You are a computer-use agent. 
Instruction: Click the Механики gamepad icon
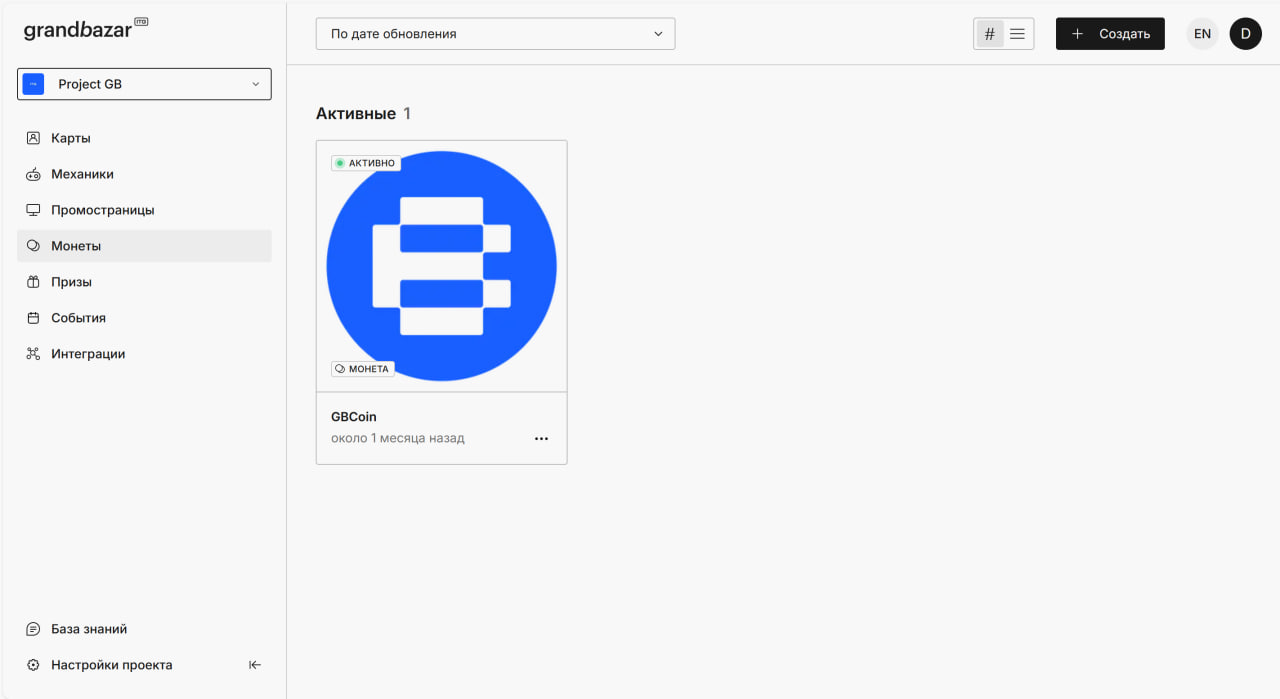[33, 174]
